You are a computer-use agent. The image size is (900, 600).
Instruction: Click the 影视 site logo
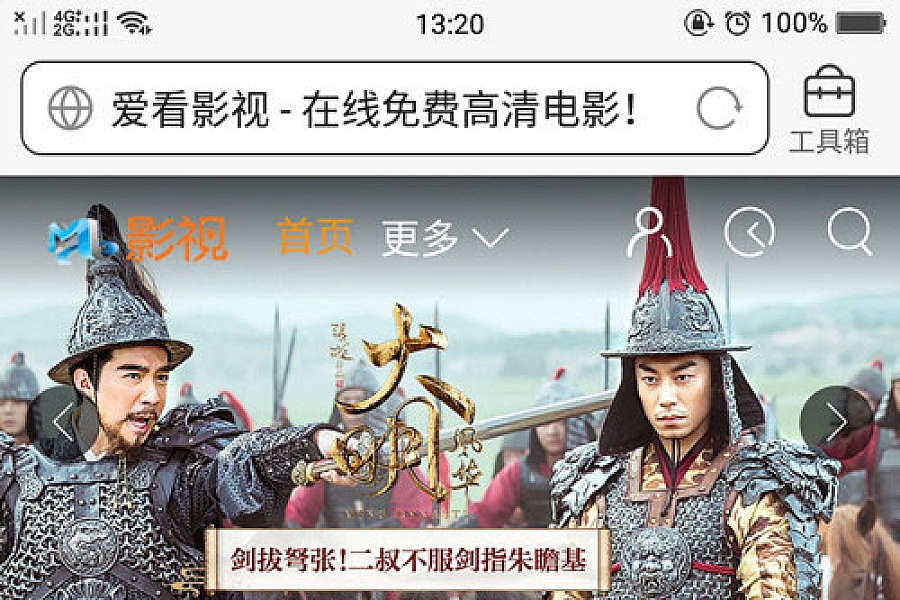coord(138,238)
